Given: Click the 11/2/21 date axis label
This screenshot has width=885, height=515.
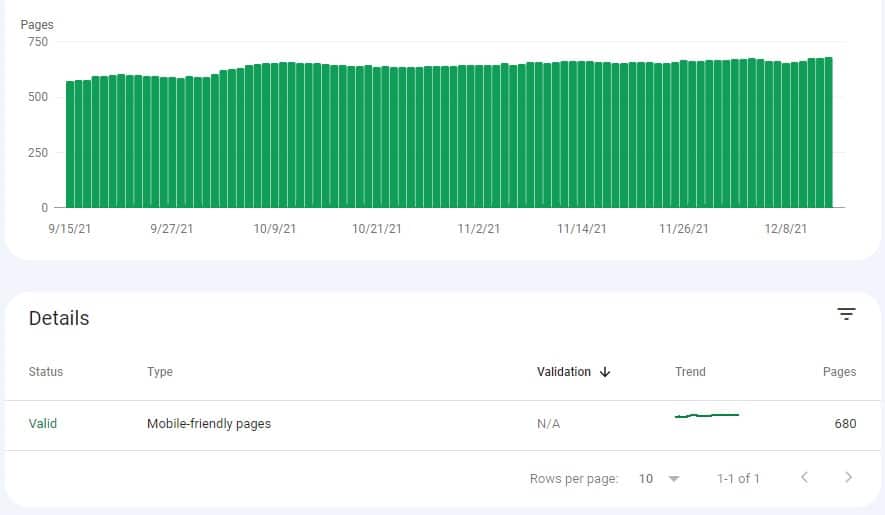Looking at the screenshot, I should 479,229.
